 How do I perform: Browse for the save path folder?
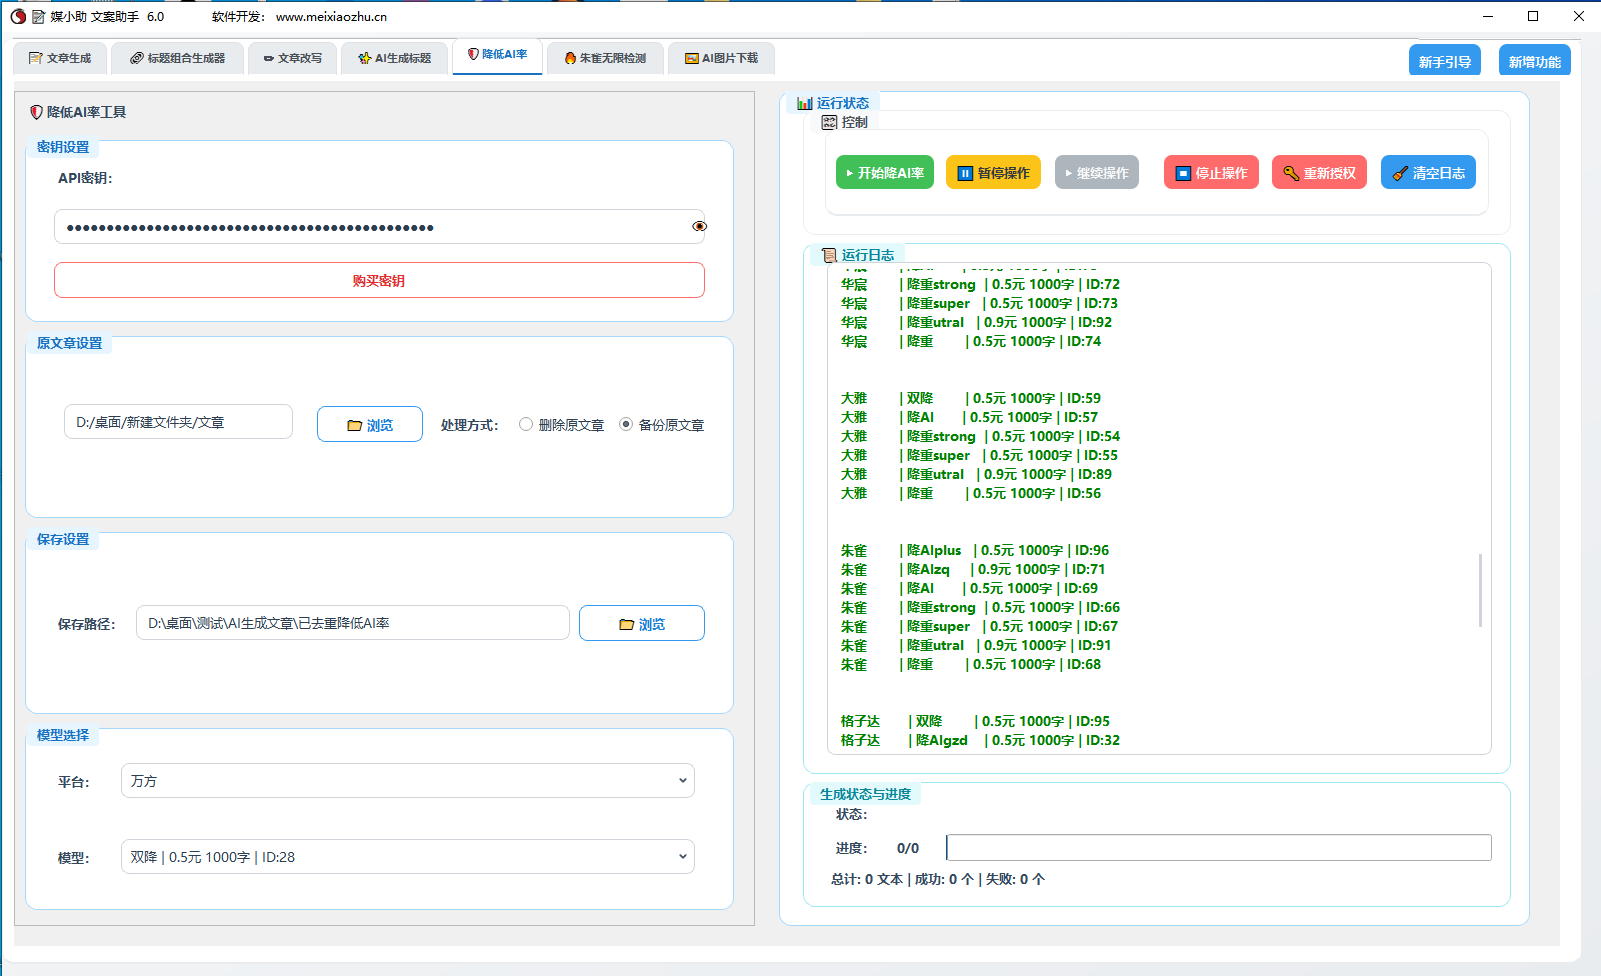[x=641, y=624]
